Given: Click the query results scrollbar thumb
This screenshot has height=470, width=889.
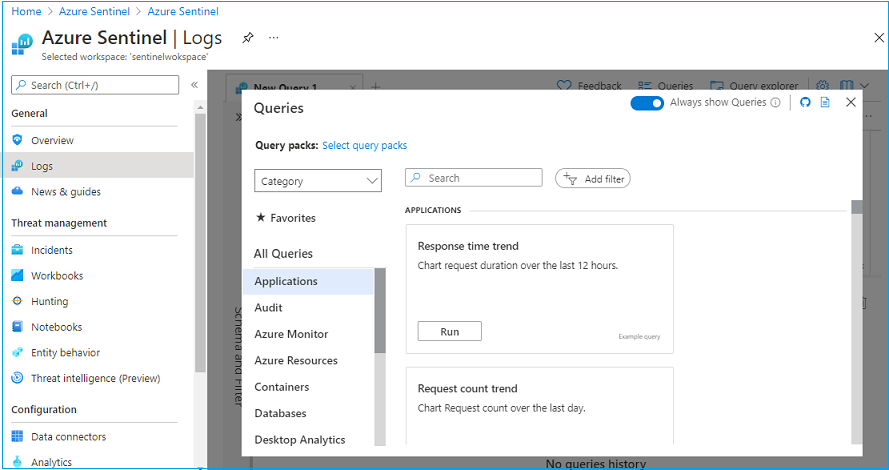Looking at the screenshot, I should tap(857, 207).
